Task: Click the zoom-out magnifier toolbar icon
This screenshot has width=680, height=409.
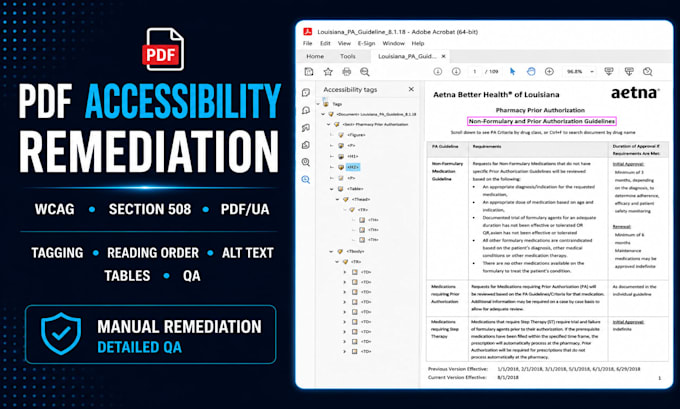Action: click(x=365, y=72)
